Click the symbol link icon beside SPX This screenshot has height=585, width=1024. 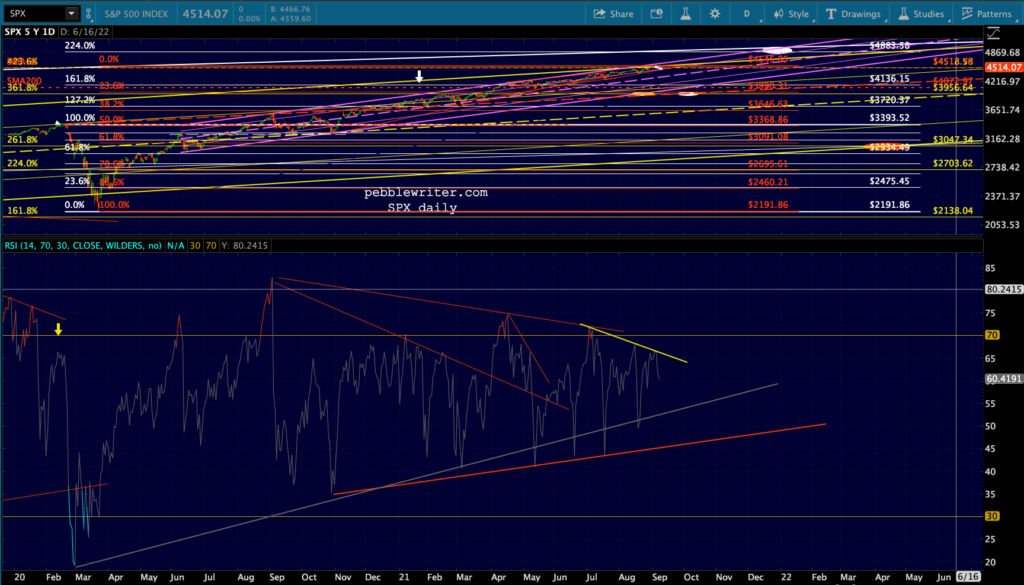[x=88, y=13]
